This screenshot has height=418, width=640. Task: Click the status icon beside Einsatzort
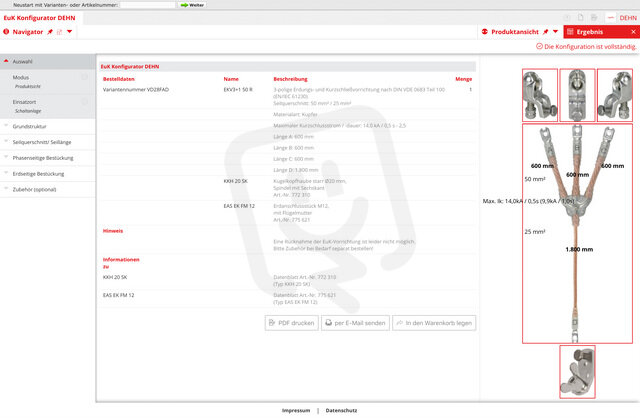point(84,102)
